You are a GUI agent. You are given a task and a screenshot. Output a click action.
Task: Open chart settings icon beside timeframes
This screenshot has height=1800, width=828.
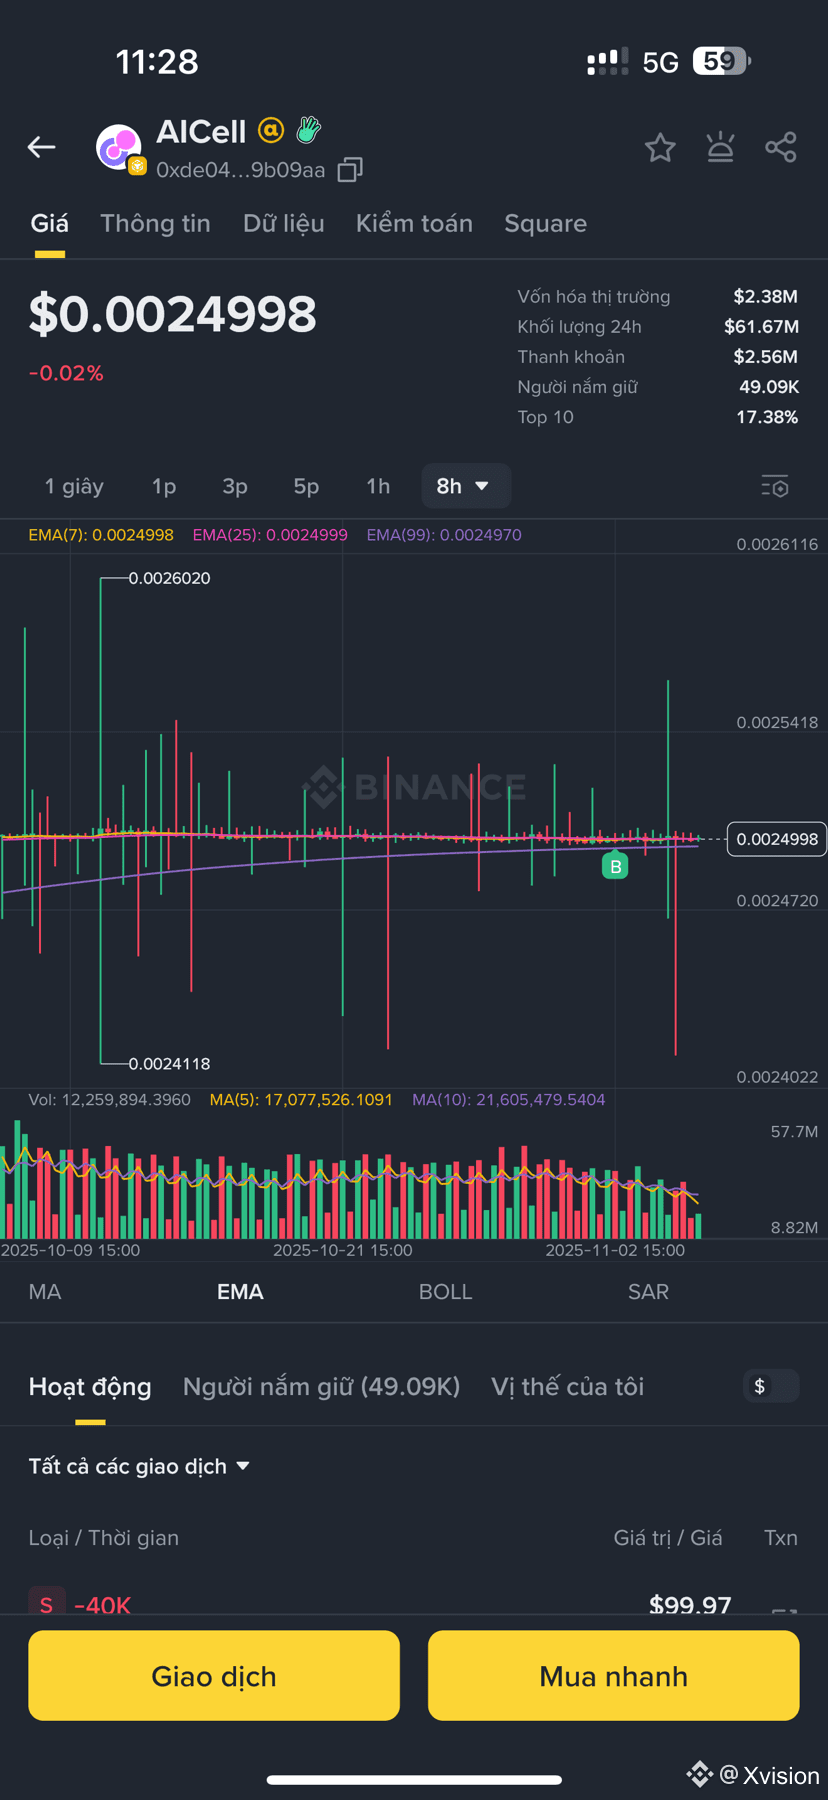tap(775, 487)
